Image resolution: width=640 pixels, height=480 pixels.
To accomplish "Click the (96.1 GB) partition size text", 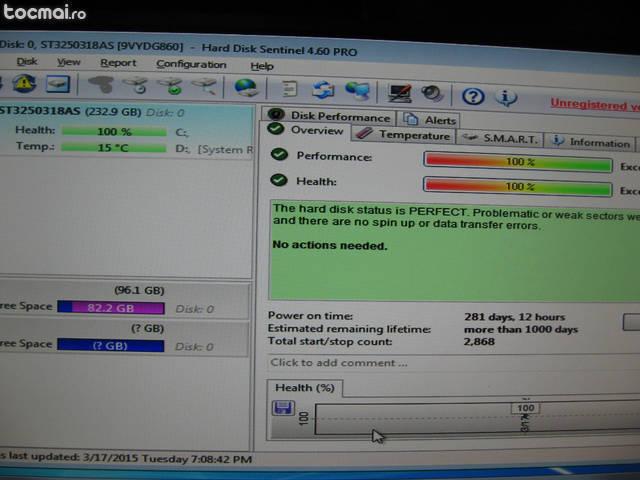I will pyautogui.click(x=139, y=290).
